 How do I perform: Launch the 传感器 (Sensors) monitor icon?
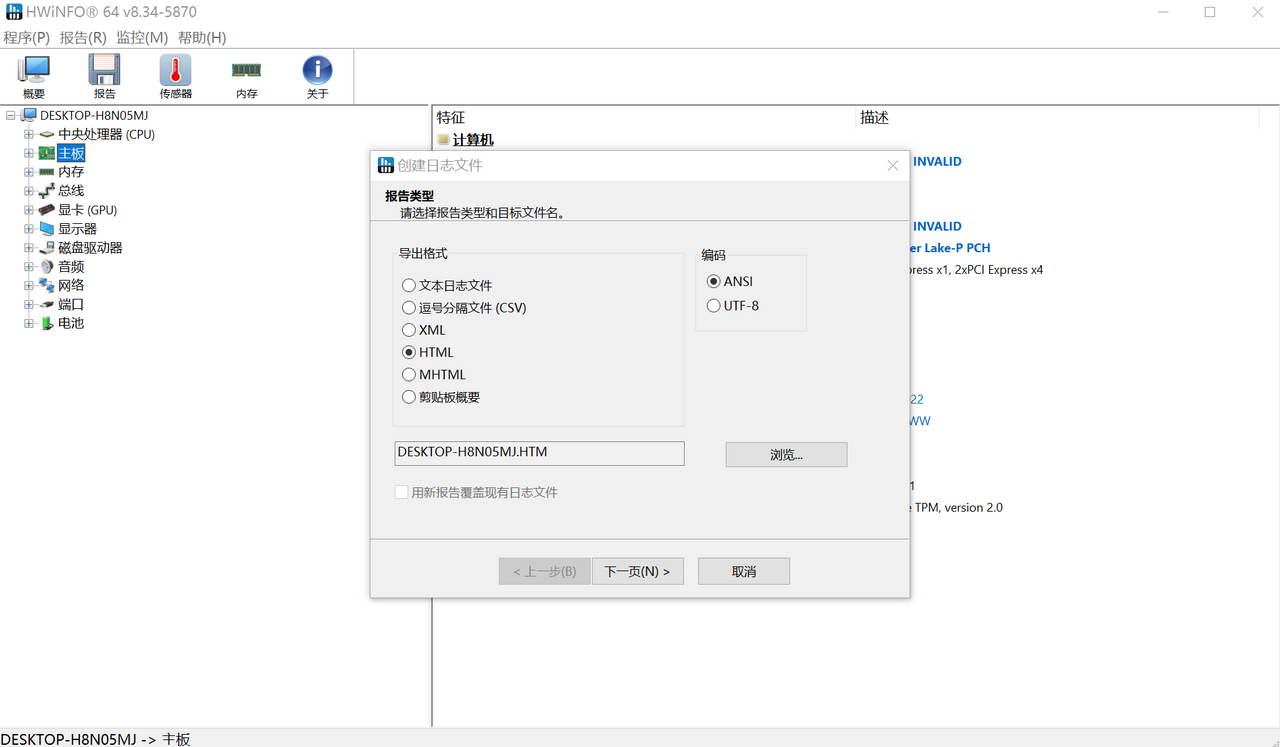pos(174,75)
